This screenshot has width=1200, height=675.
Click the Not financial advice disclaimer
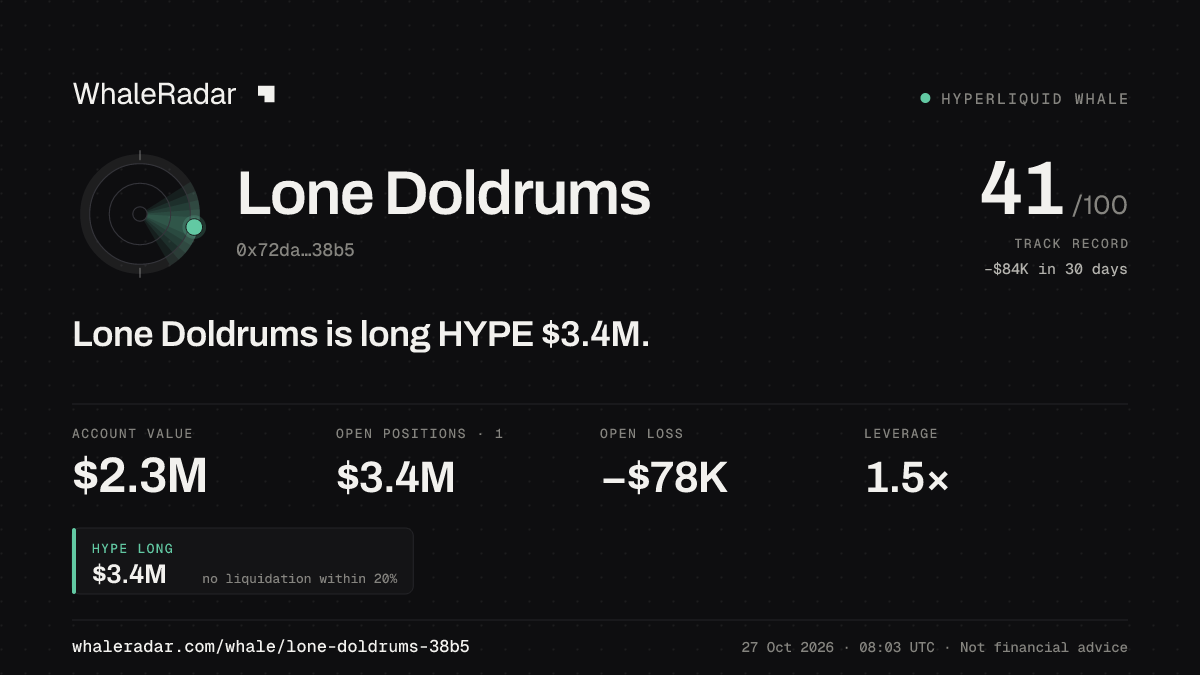click(x=1044, y=648)
